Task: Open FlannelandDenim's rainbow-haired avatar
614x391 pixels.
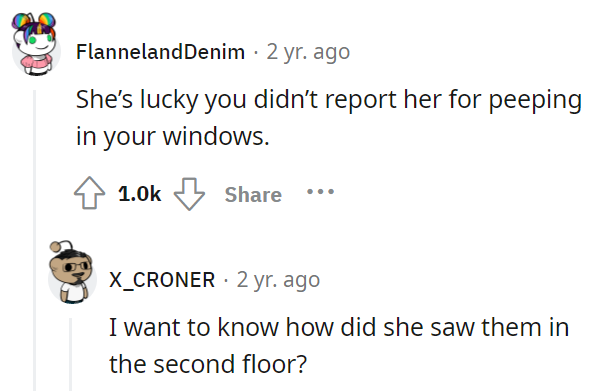Action: click(35, 44)
